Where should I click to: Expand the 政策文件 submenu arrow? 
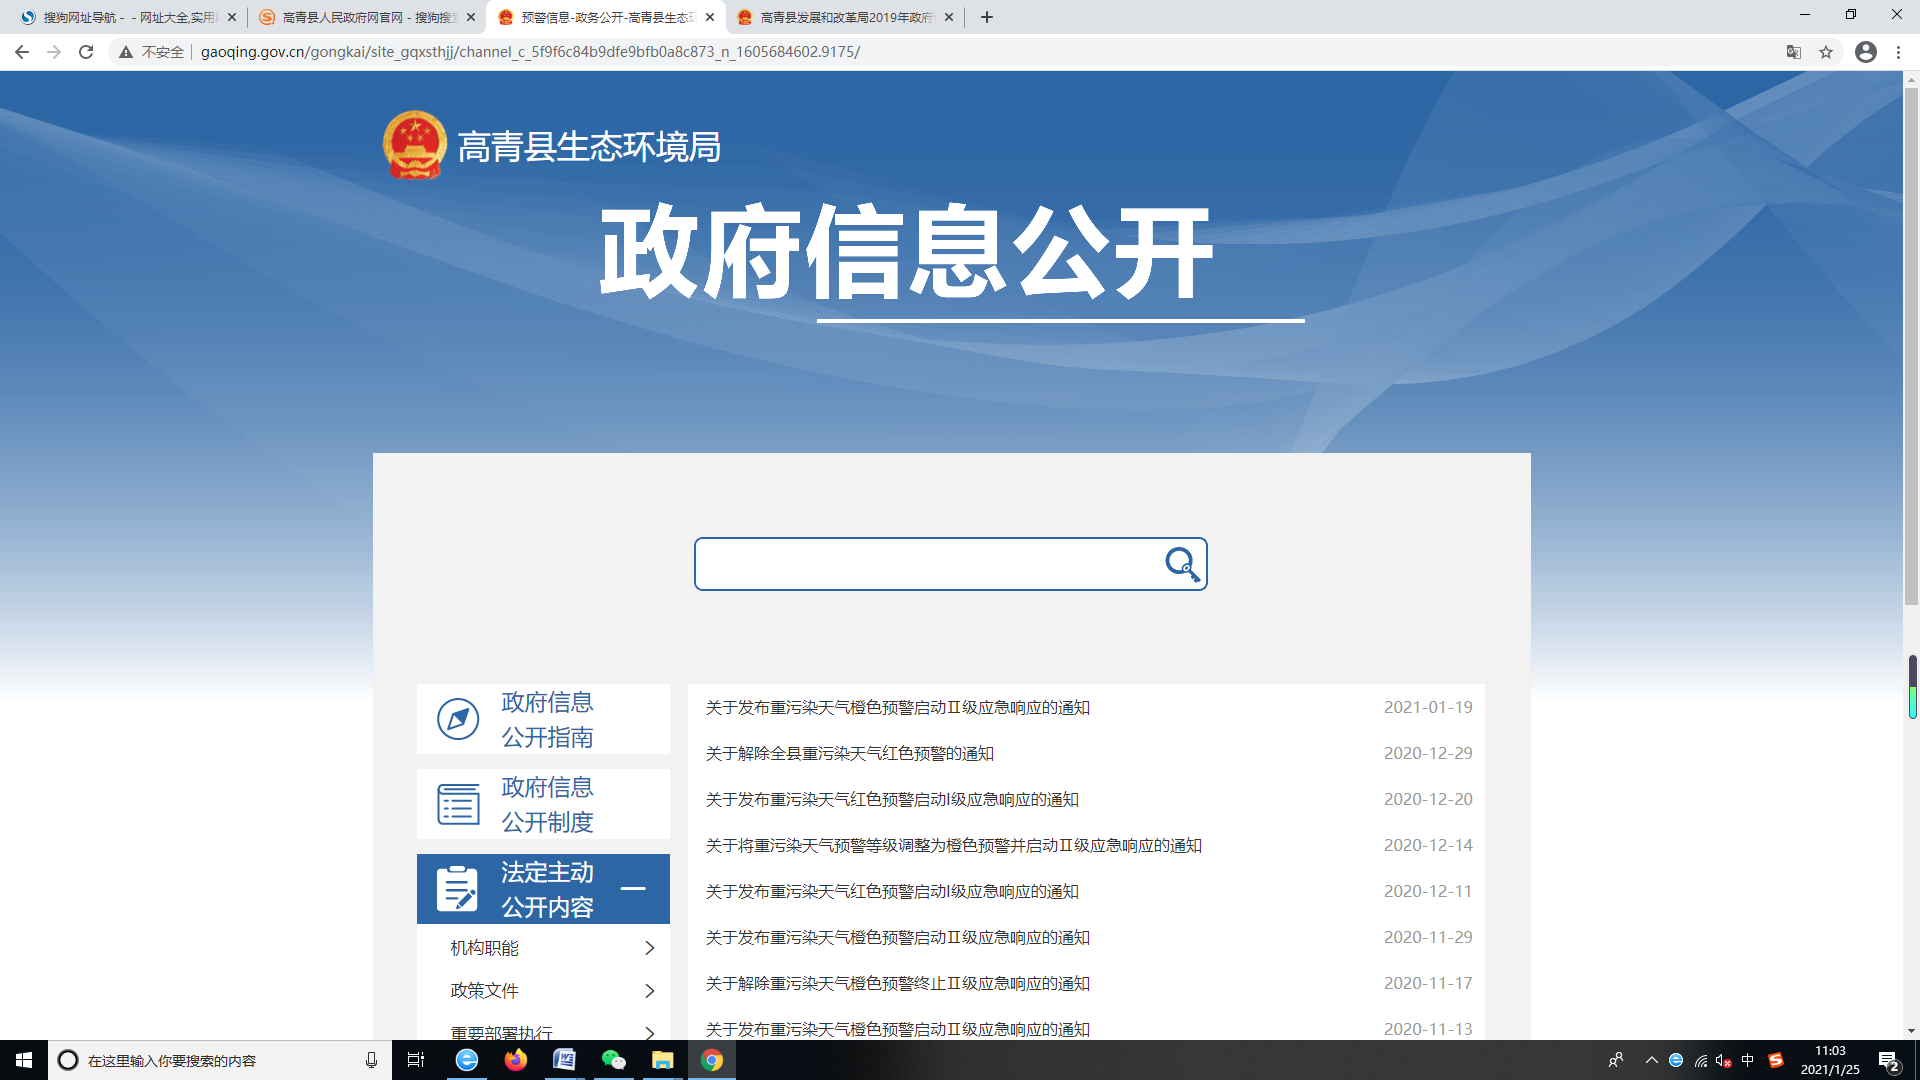coord(650,991)
